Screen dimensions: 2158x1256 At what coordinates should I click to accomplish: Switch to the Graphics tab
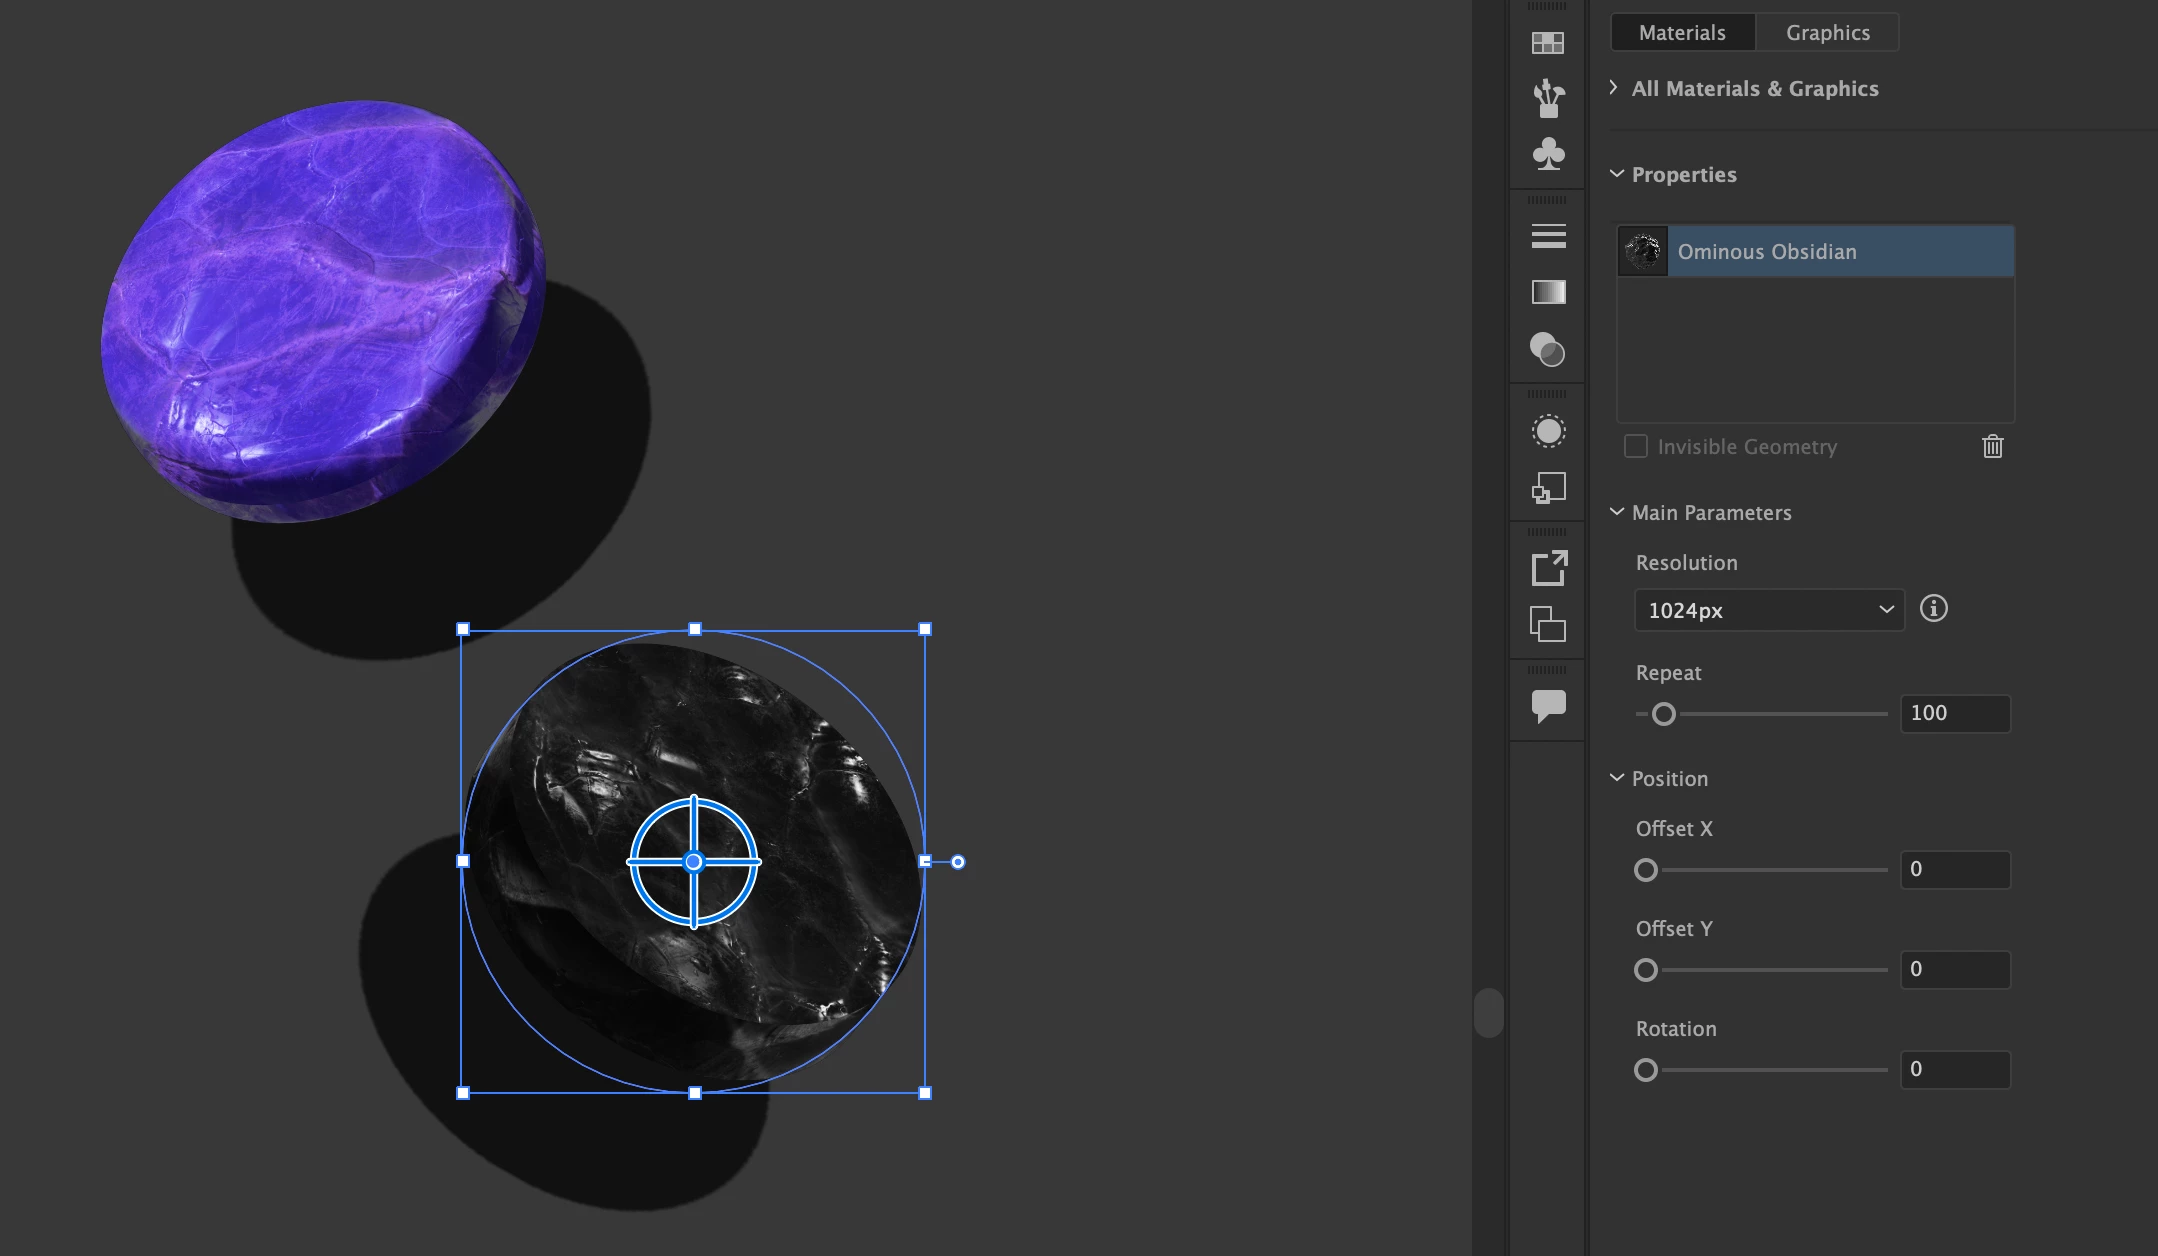(x=1827, y=32)
